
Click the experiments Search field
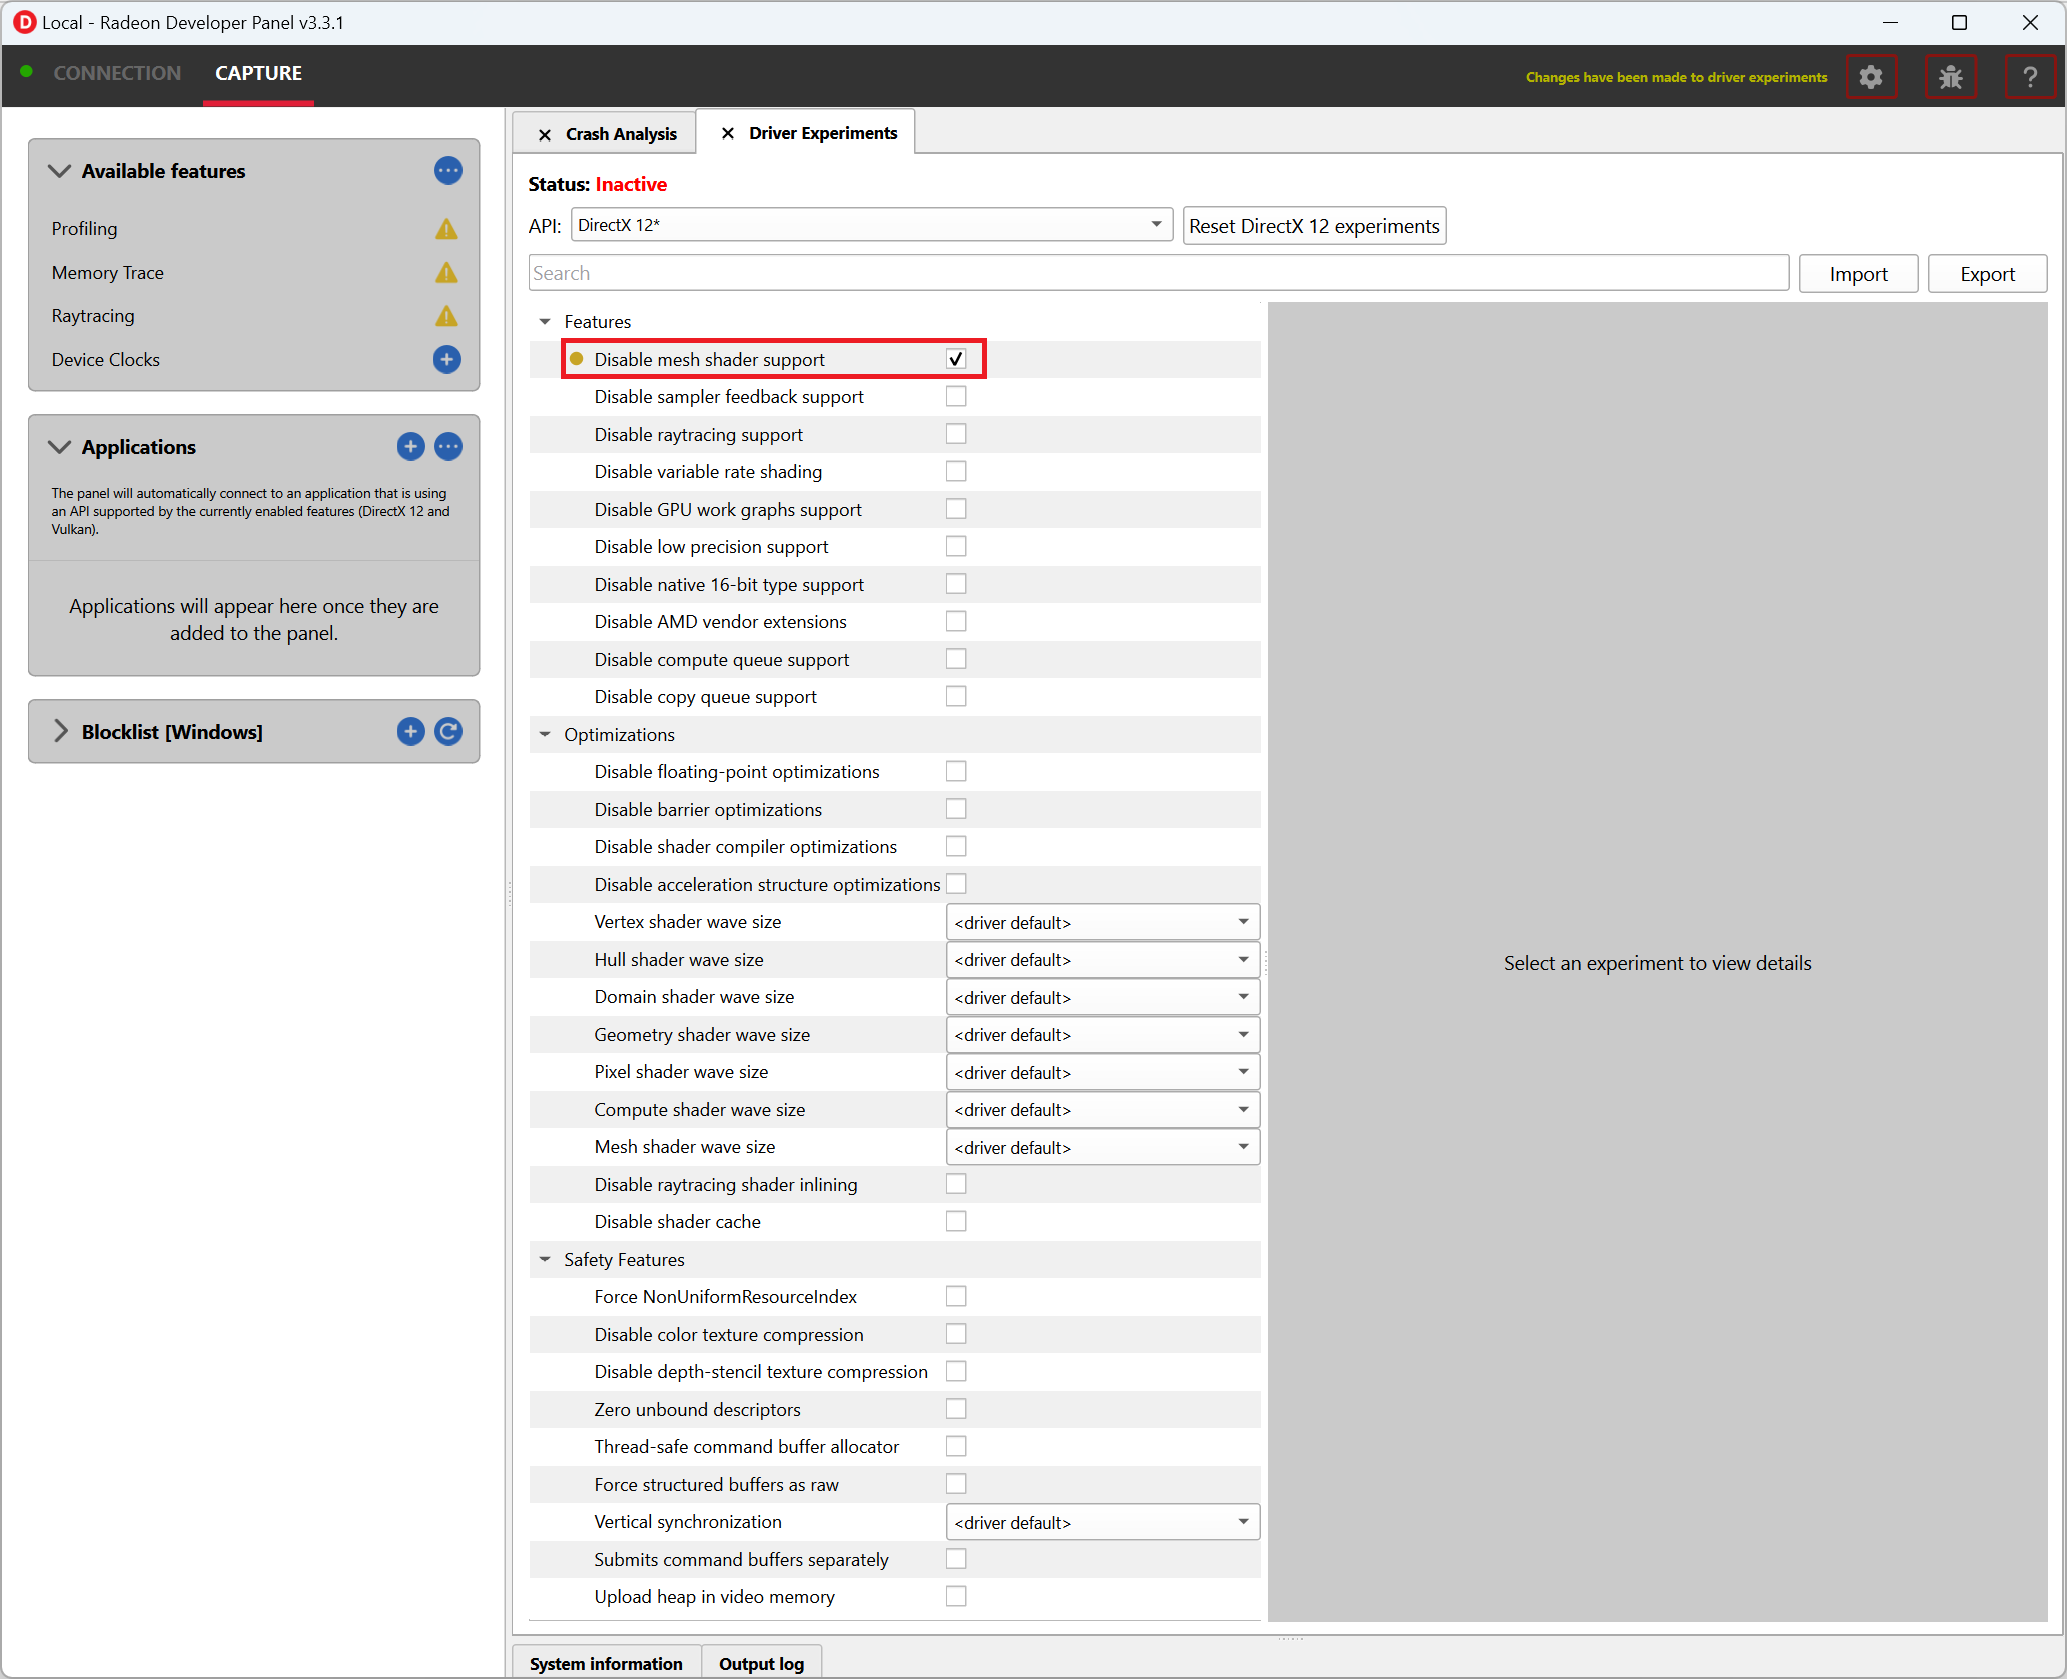1157,273
